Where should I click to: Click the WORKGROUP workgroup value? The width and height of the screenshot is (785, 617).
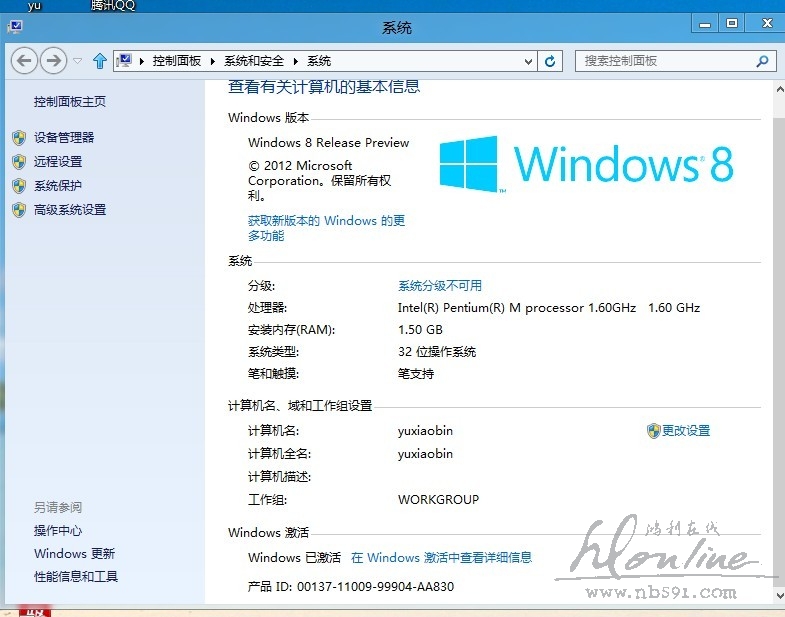pyautogui.click(x=438, y=499)
